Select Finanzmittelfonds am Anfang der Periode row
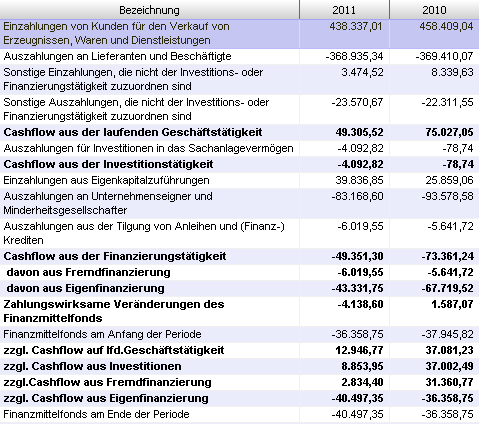This screenshot has height=424, width=479. coord(239,334)
